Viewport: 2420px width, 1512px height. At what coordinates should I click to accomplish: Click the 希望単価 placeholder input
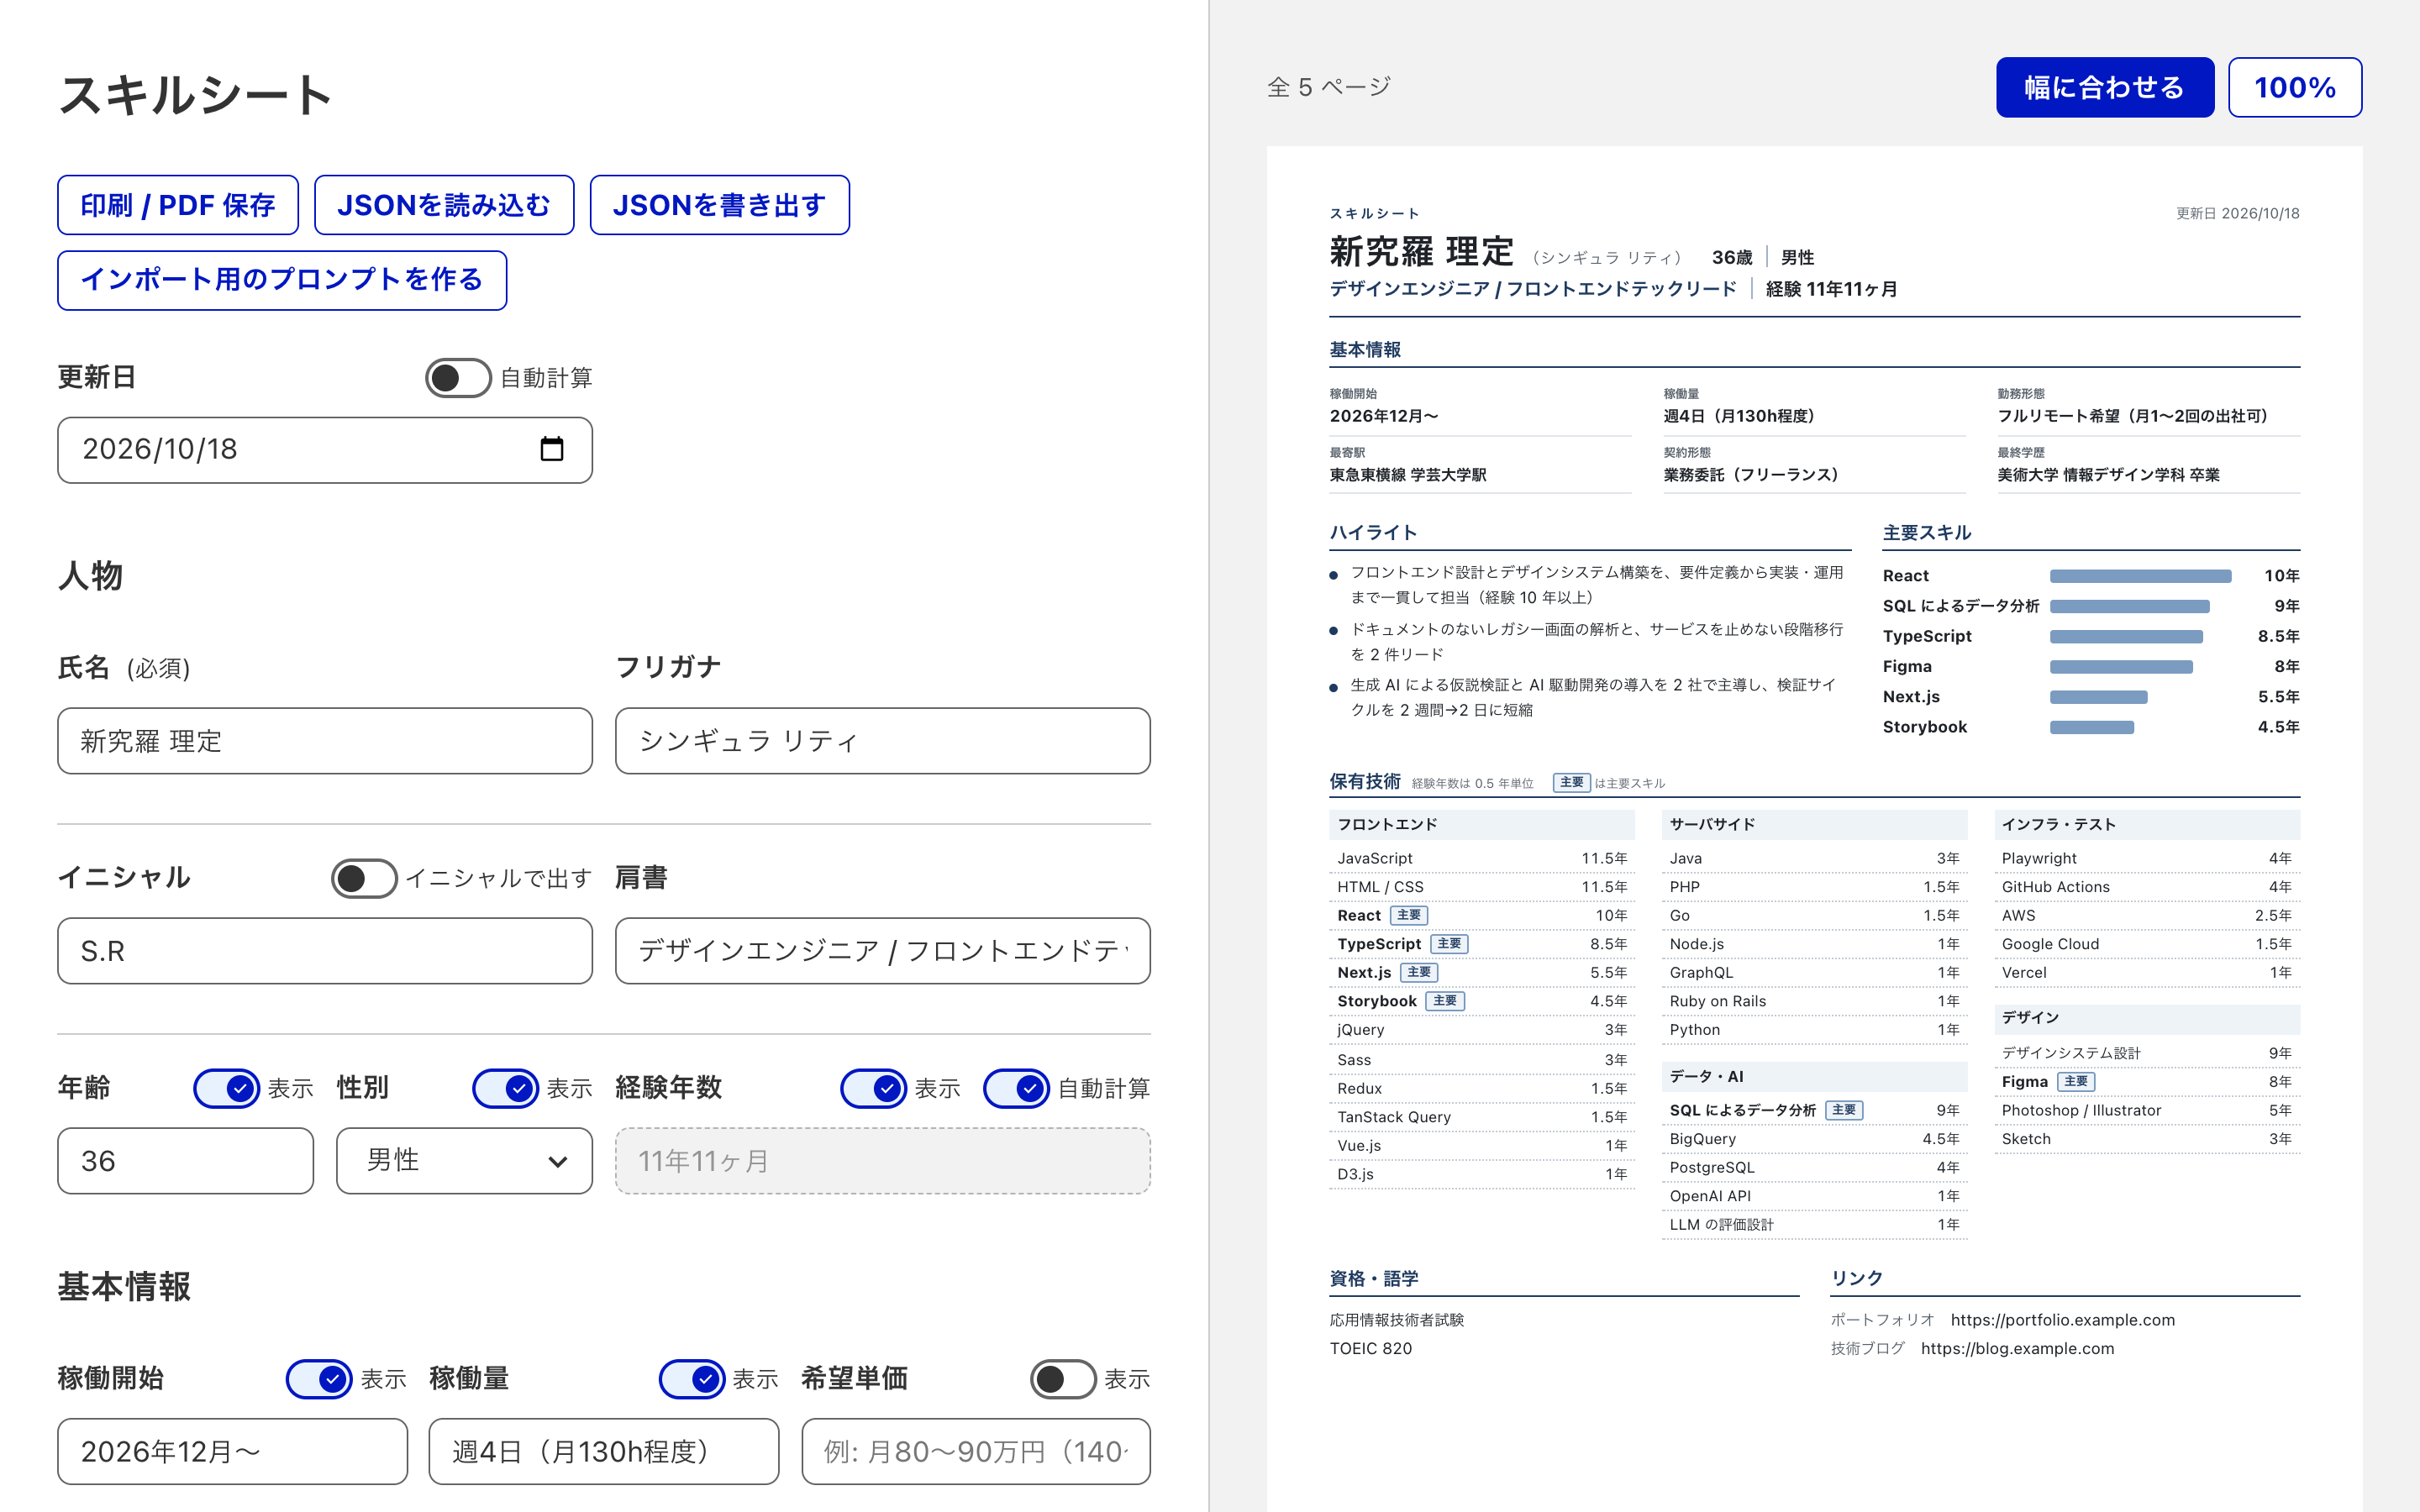976,1451
